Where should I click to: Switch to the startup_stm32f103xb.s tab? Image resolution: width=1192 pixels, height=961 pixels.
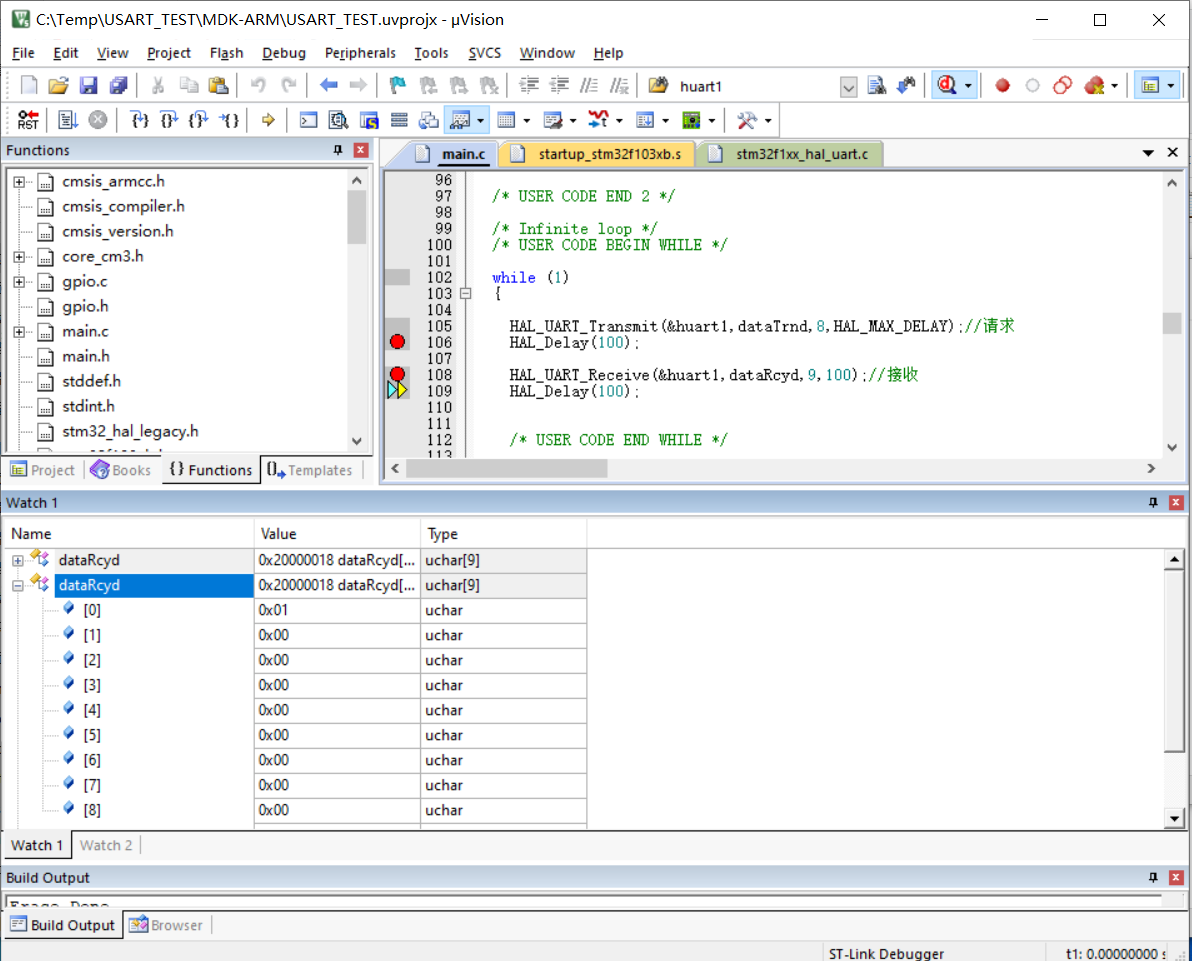600,154
